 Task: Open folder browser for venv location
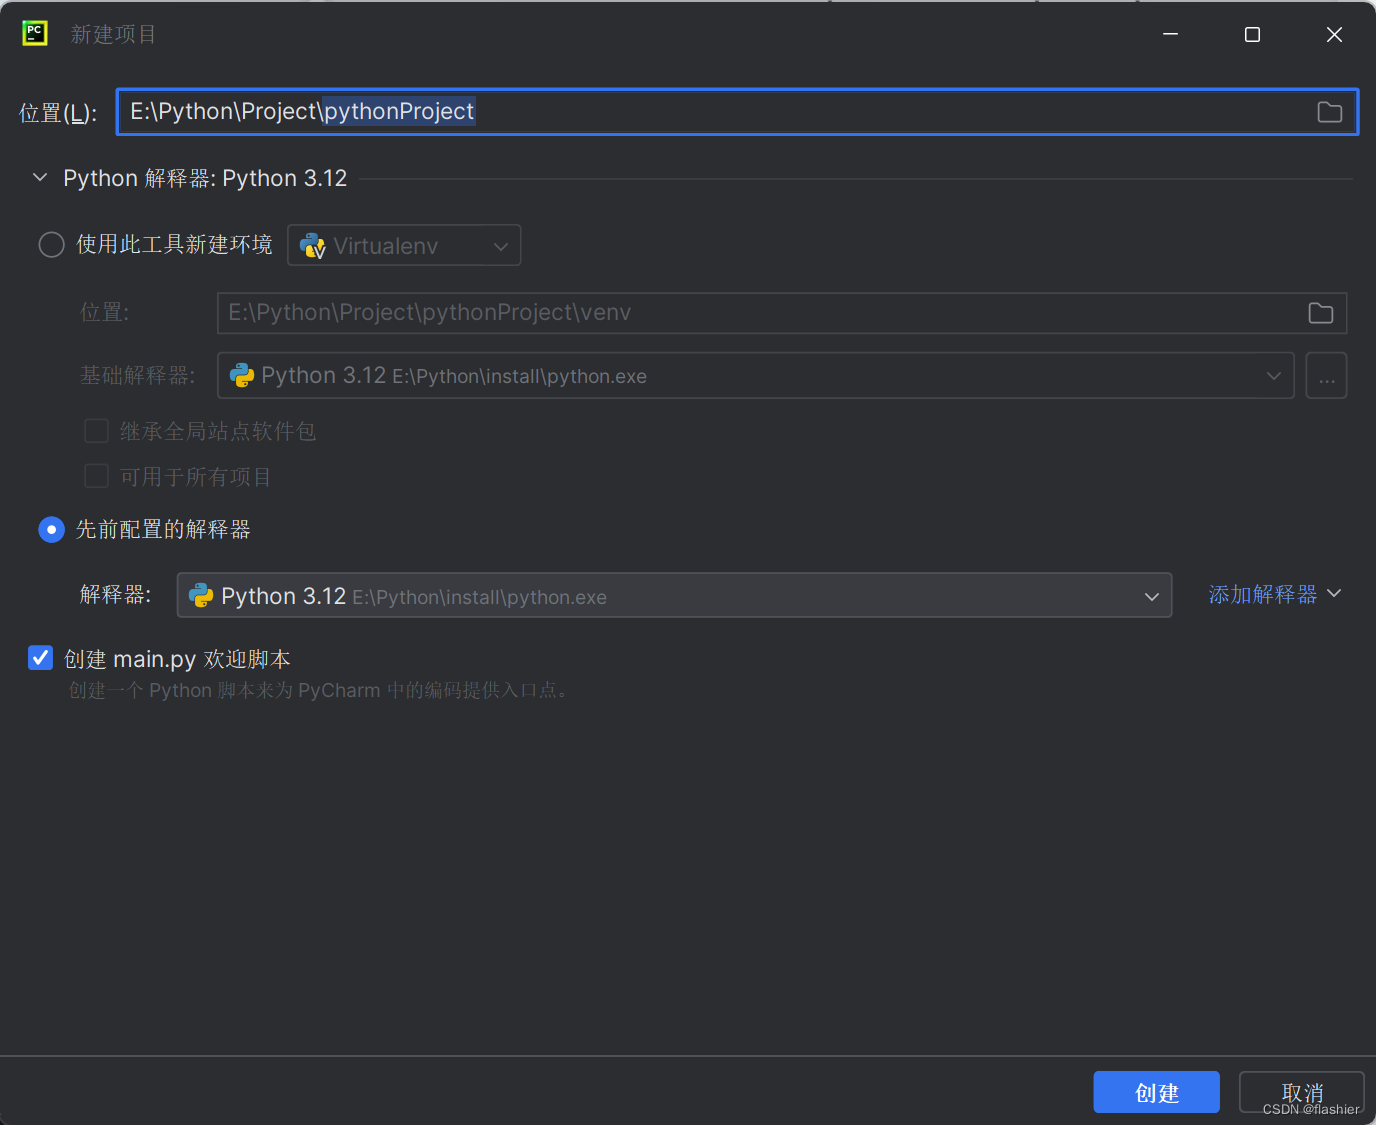click(x=1320, y=313)
